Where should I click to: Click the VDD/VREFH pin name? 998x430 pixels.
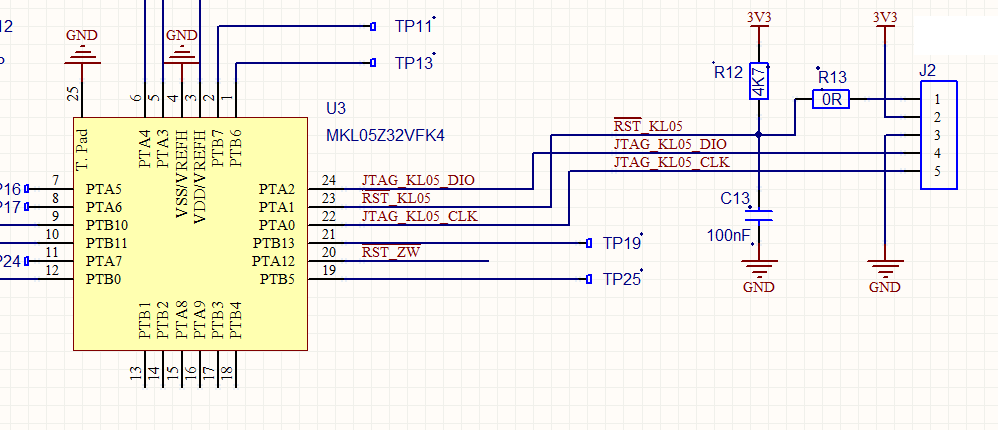(x=199, y=176)
